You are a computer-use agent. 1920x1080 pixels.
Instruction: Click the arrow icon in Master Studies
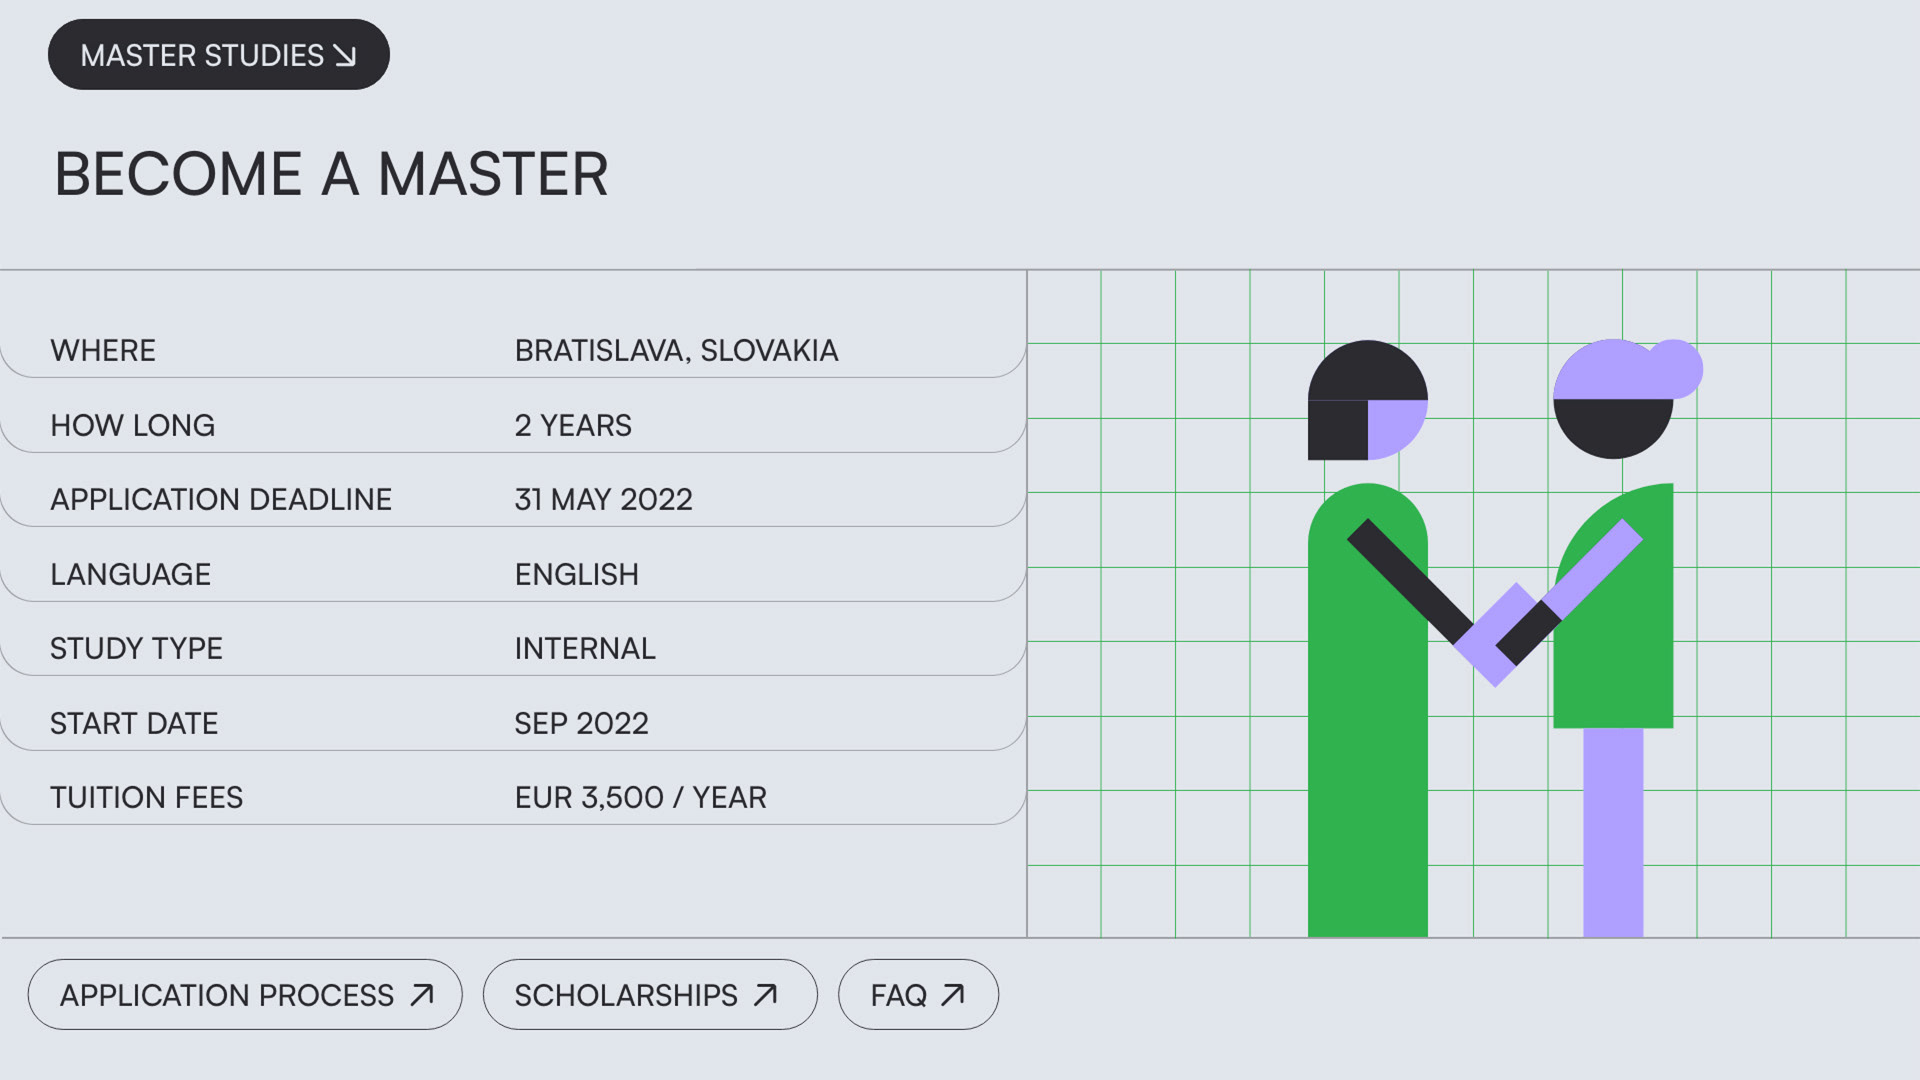pyautogui.click(x=345, y=56)
